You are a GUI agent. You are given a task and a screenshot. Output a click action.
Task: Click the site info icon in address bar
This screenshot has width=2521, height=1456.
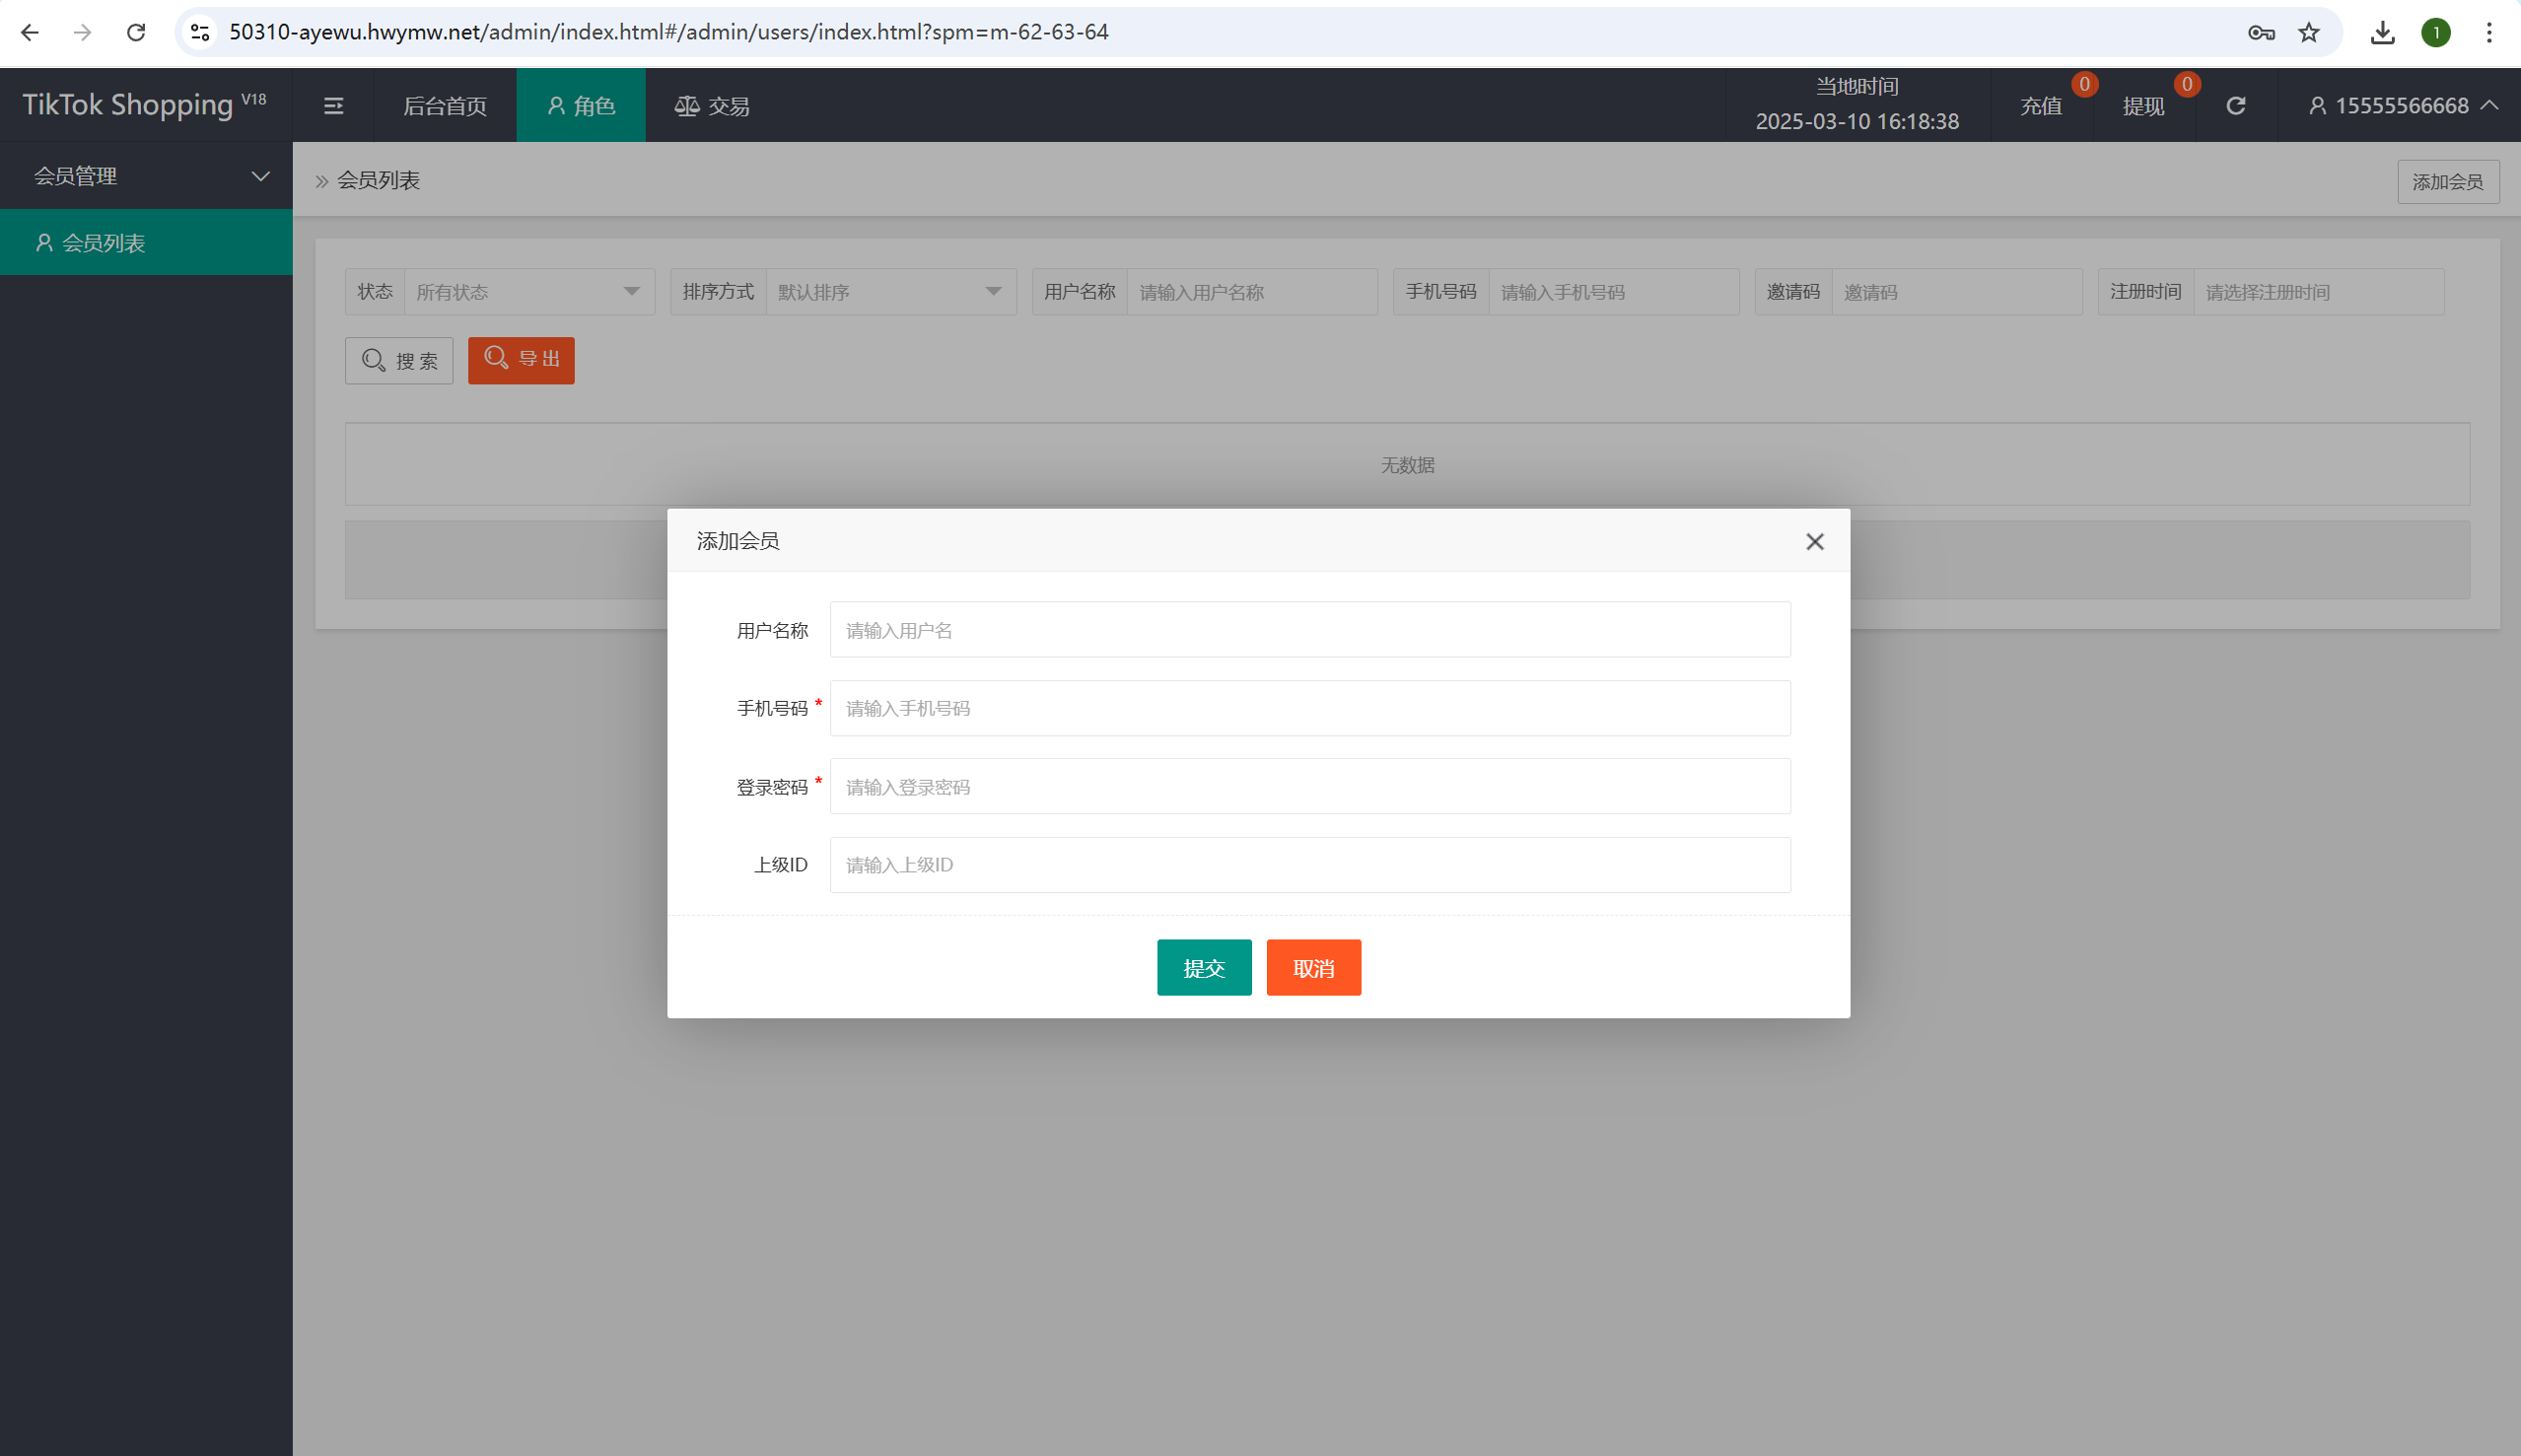tap(200, 32)
